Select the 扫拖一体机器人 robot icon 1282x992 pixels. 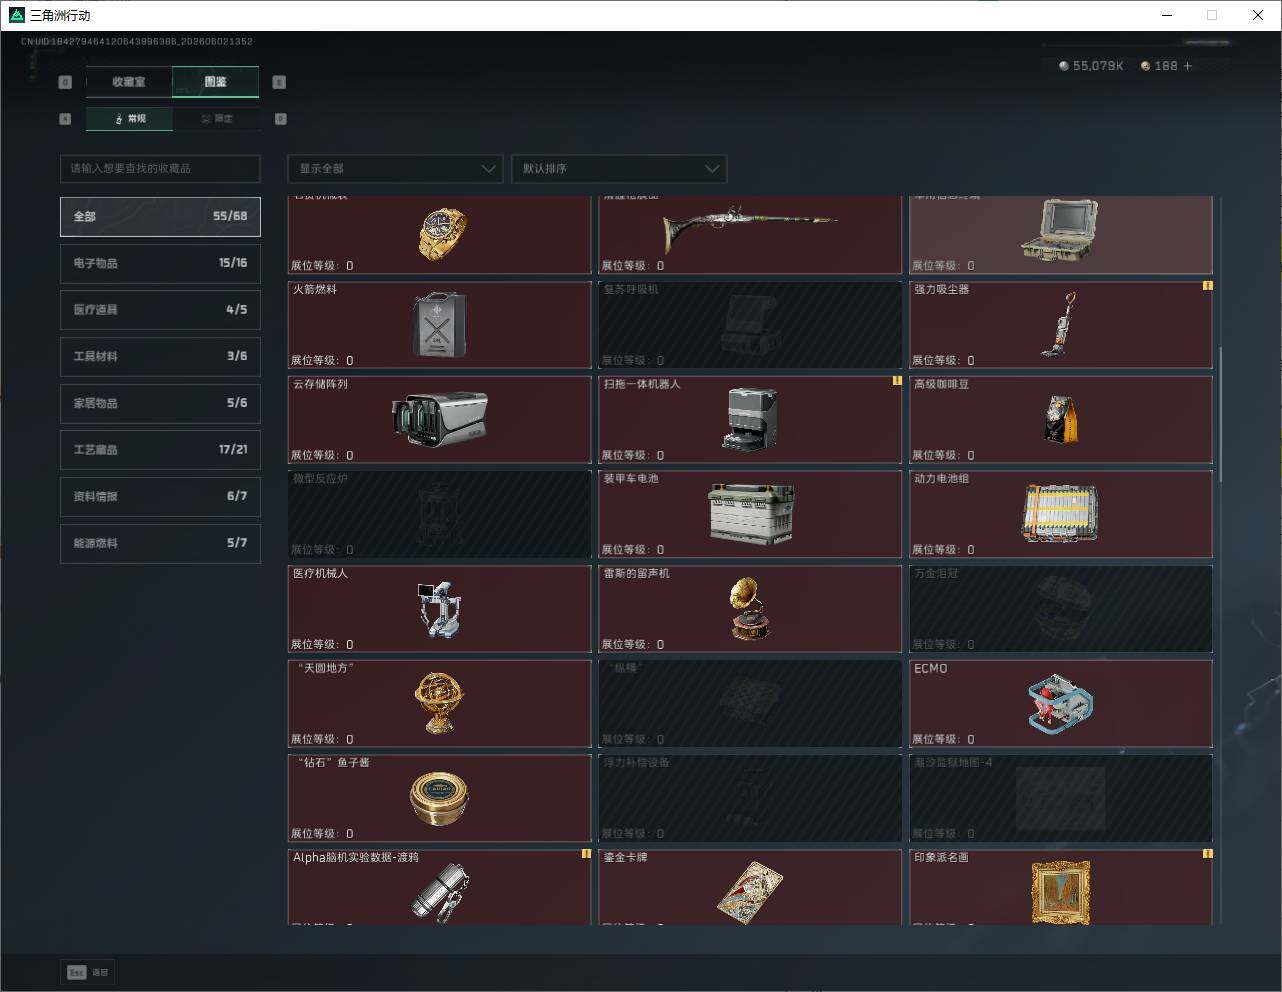[x=750, y=419]
